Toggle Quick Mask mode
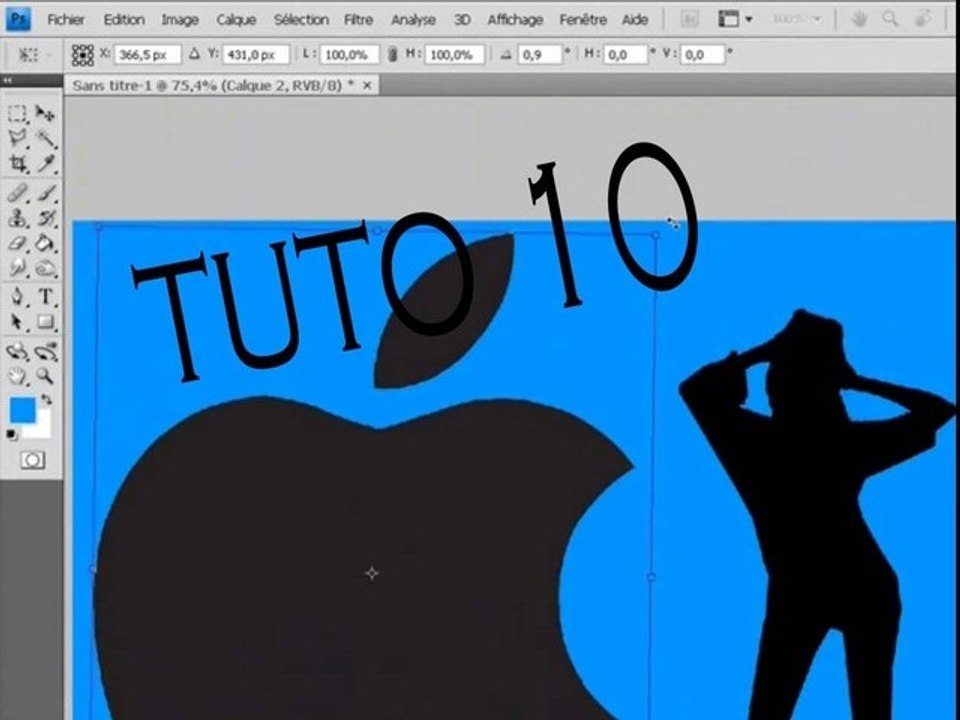This screenshot has width=960, height=720. coord(32,460)
